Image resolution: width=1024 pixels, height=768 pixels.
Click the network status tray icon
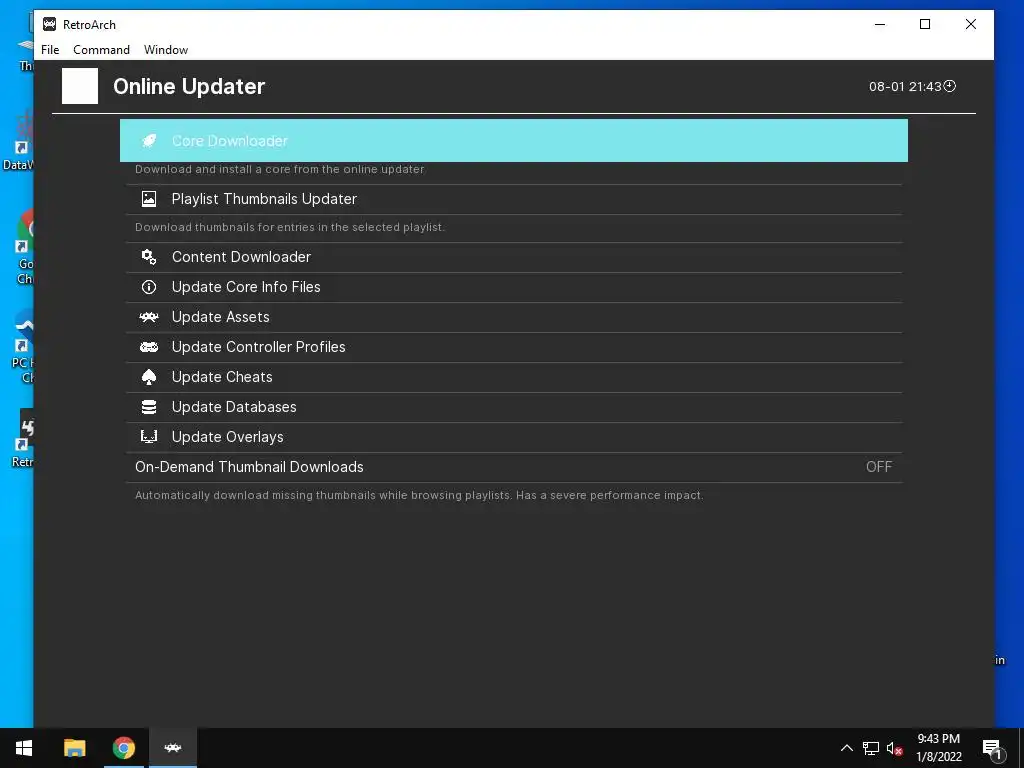(x=871, y=748)
